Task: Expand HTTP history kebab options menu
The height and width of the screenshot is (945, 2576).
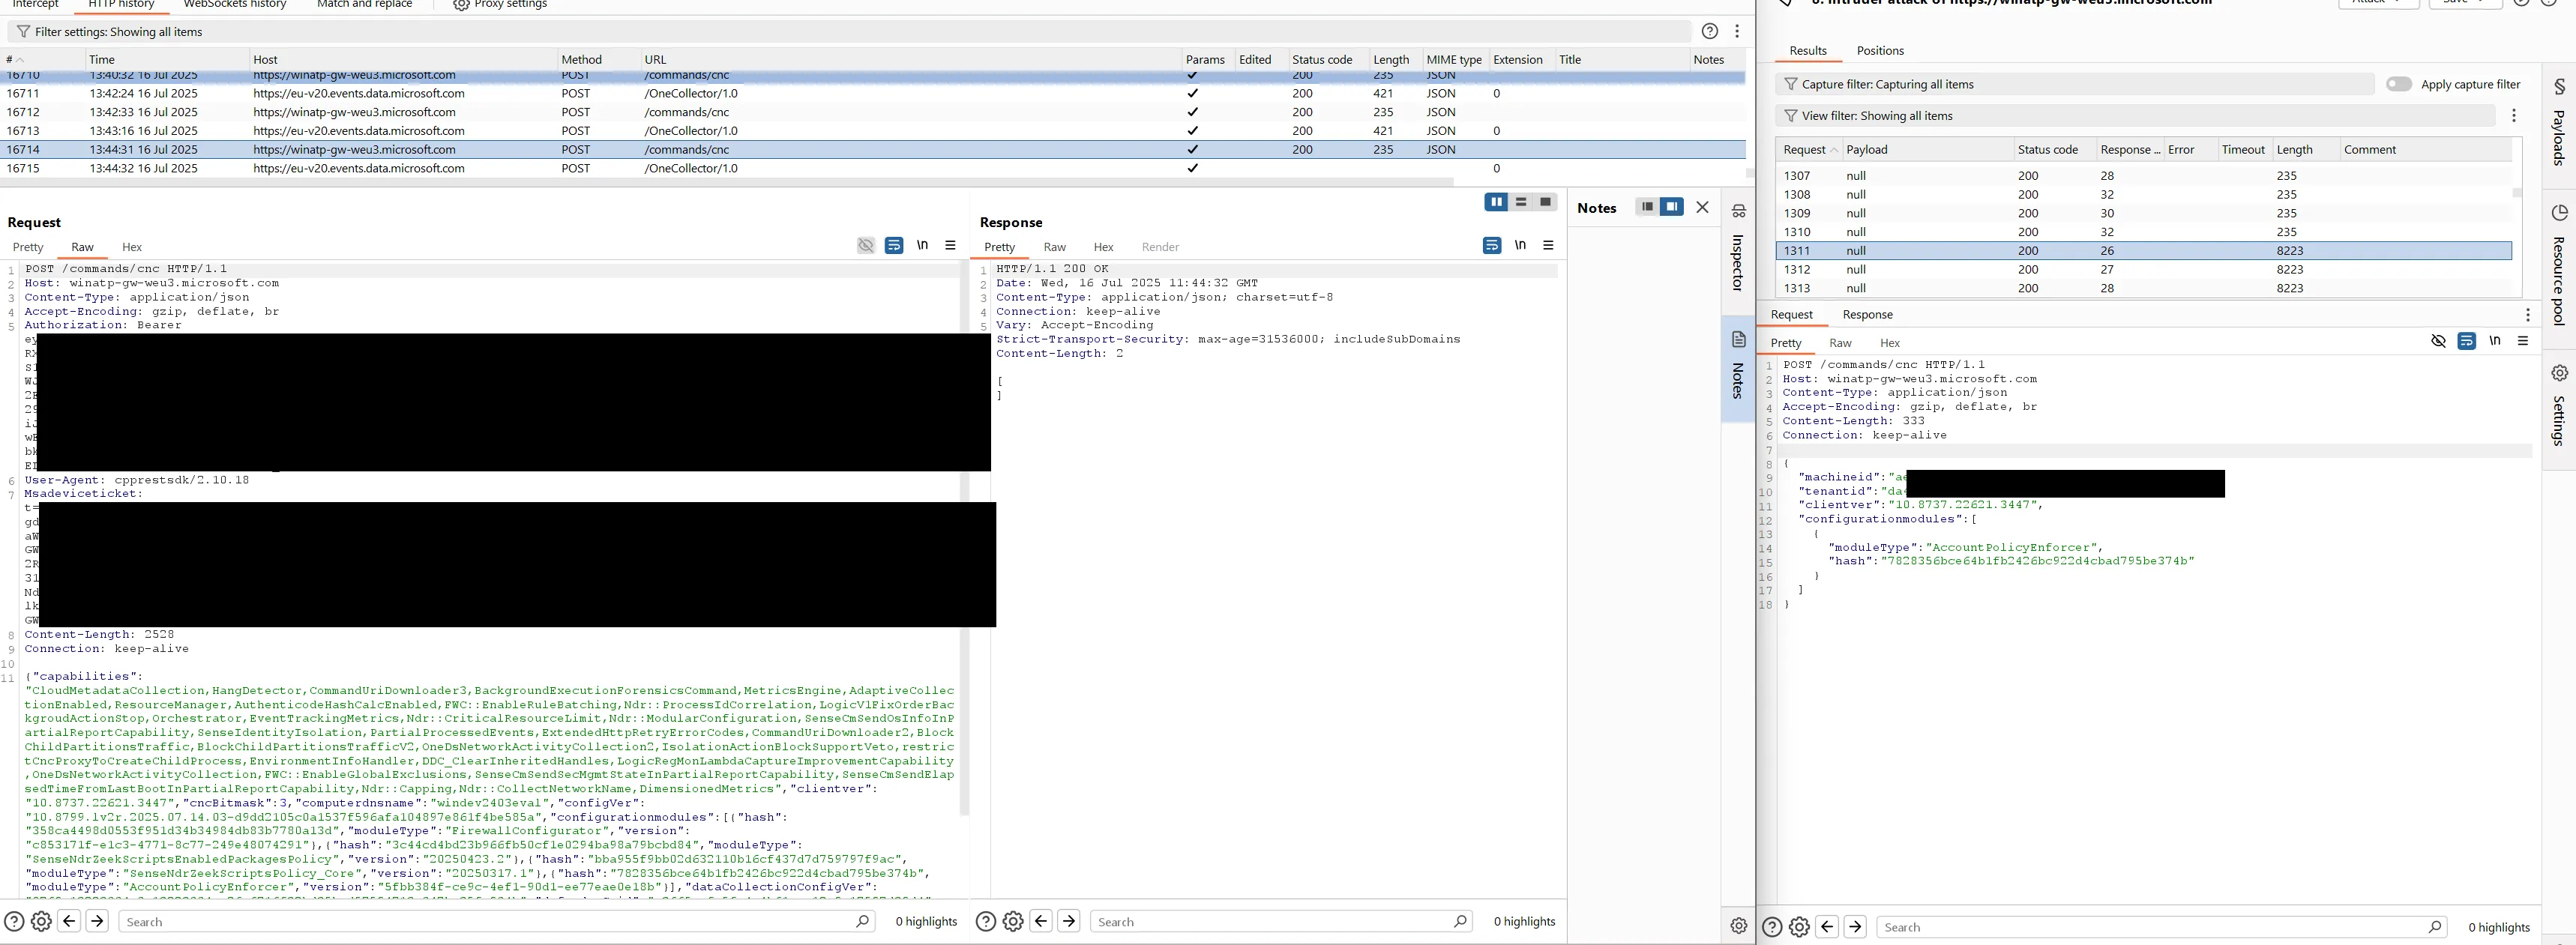Action: 1737,31
